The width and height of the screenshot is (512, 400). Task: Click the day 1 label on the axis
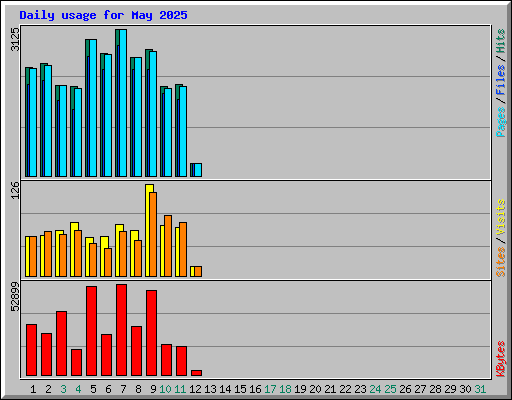33,389
